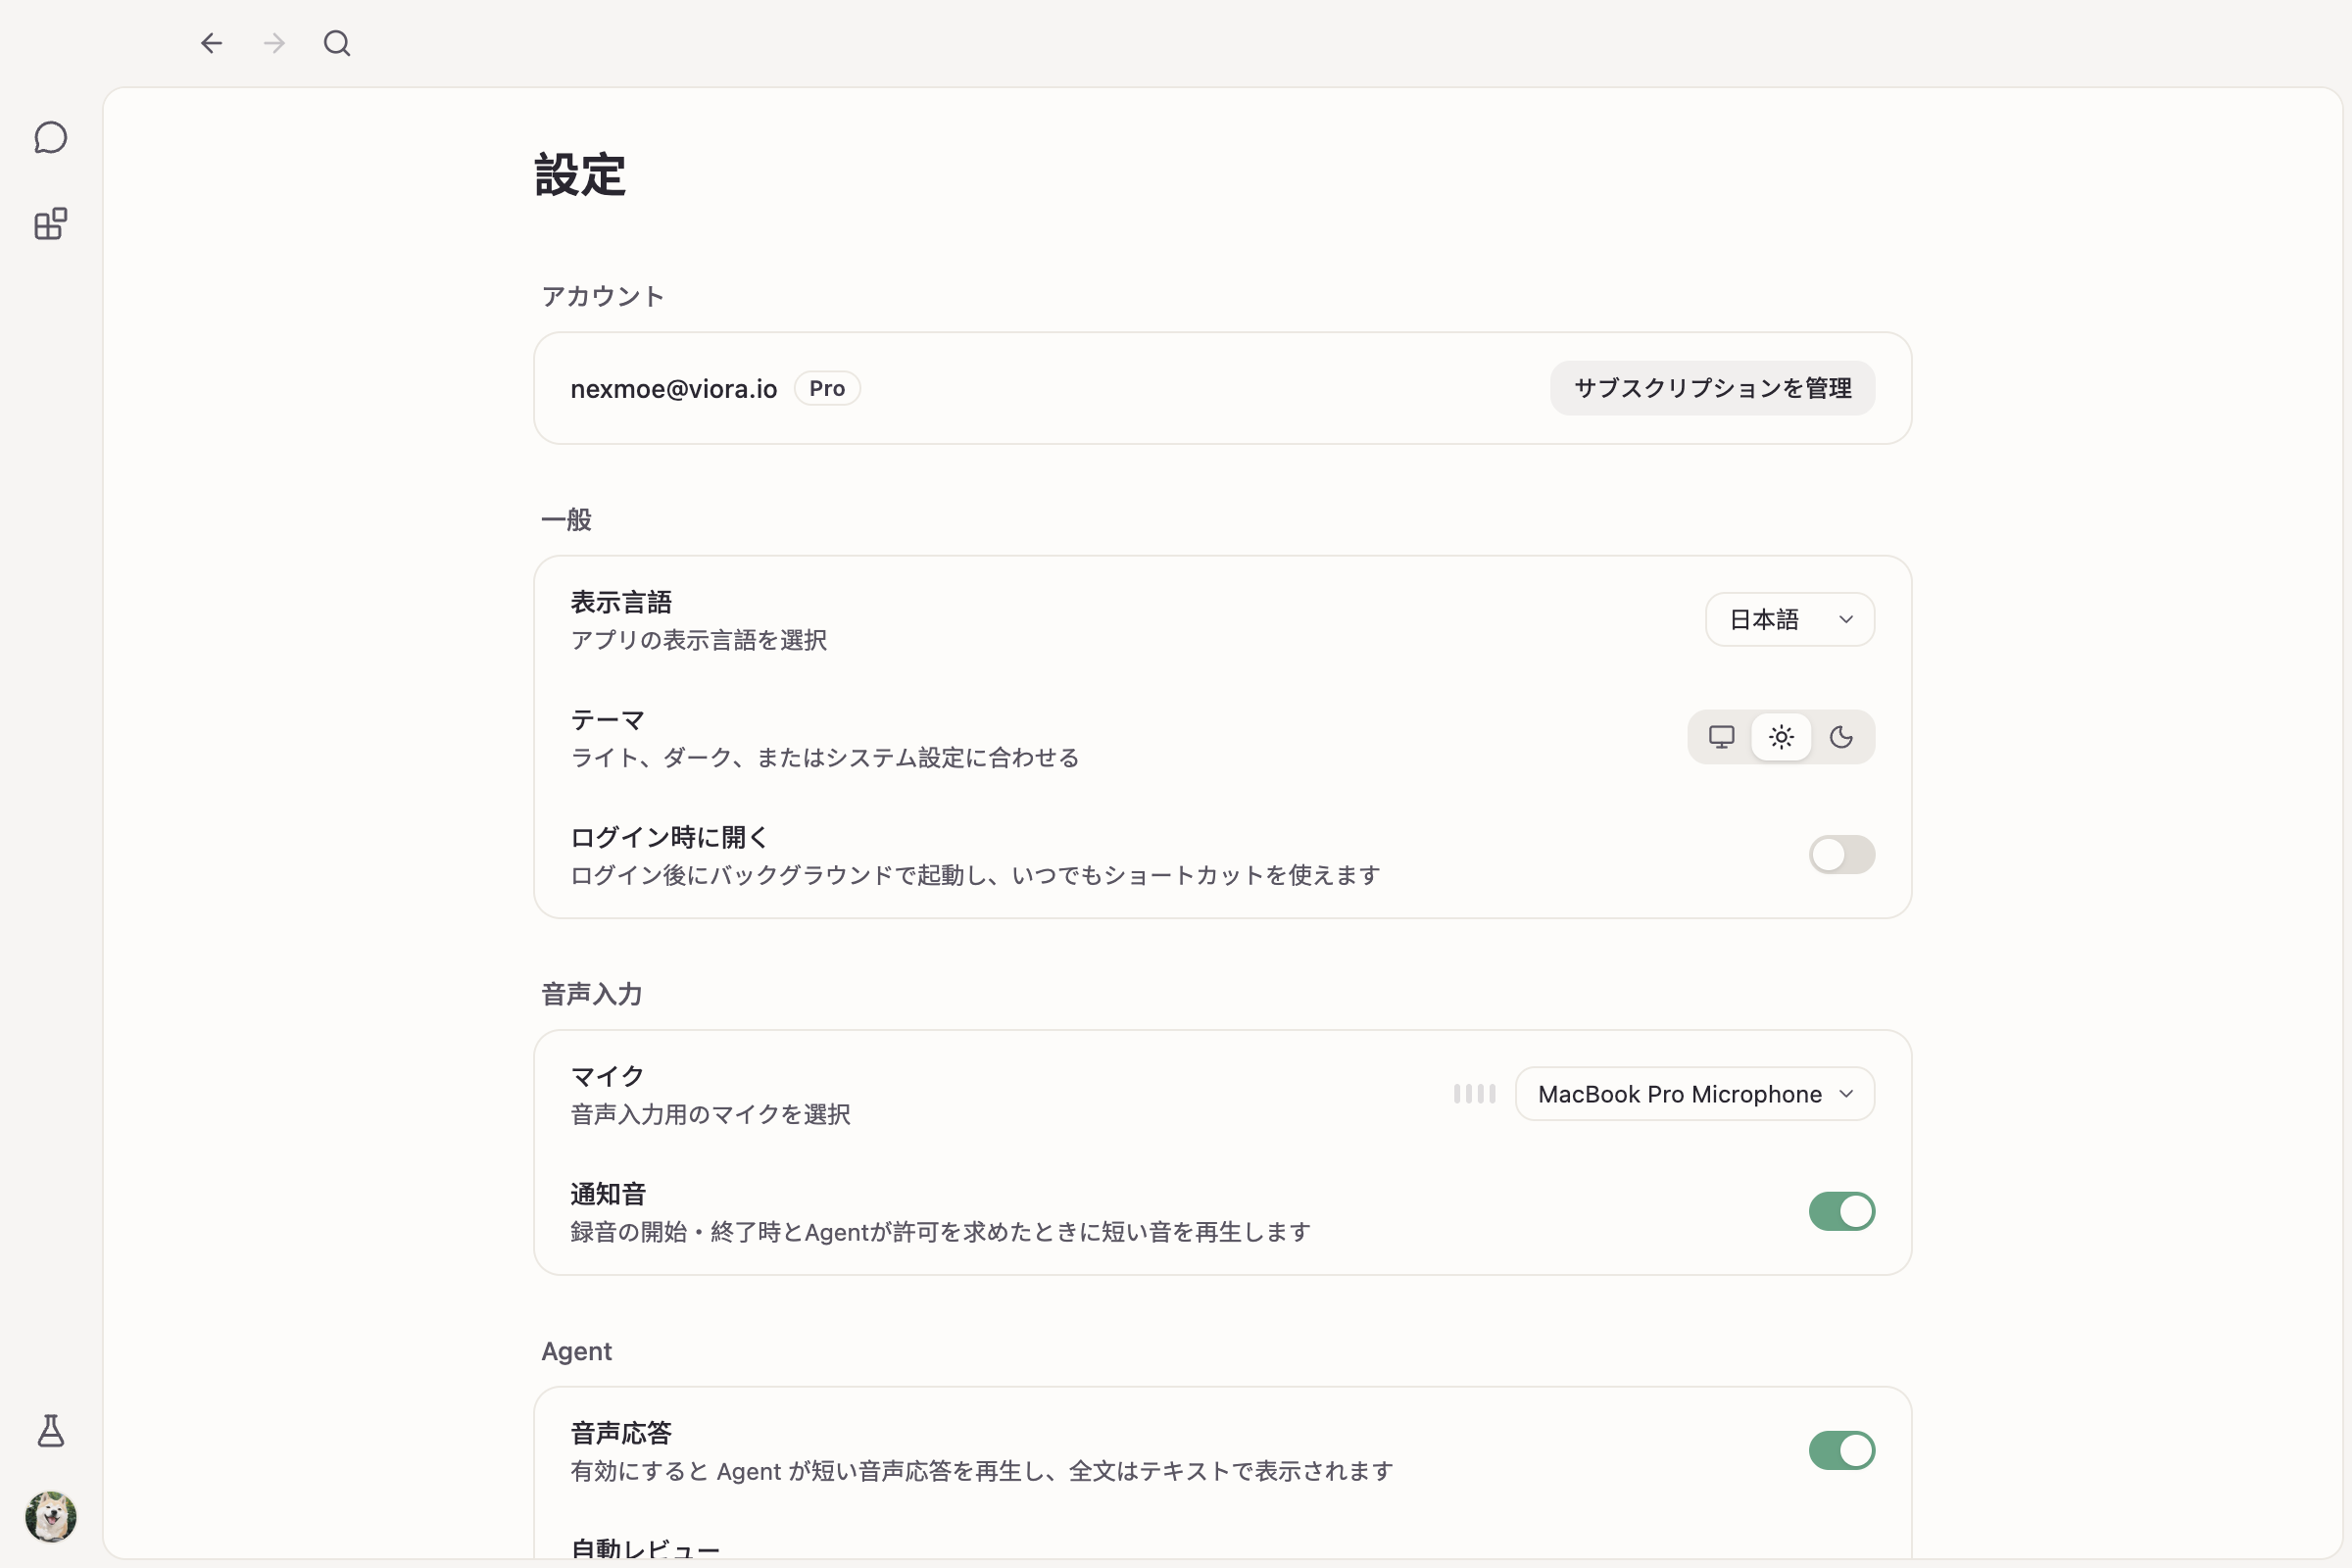Go back with the left arrow

(x=211, y=43)
